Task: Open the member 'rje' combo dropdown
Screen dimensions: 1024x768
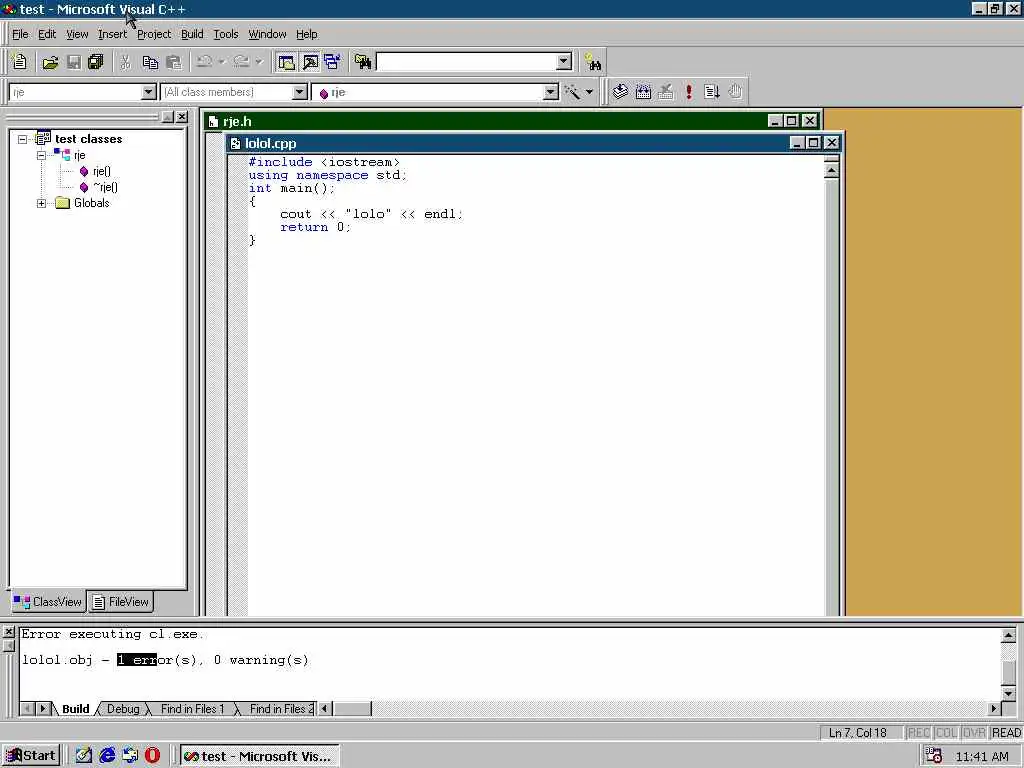Action: click(x=551, y=92)
